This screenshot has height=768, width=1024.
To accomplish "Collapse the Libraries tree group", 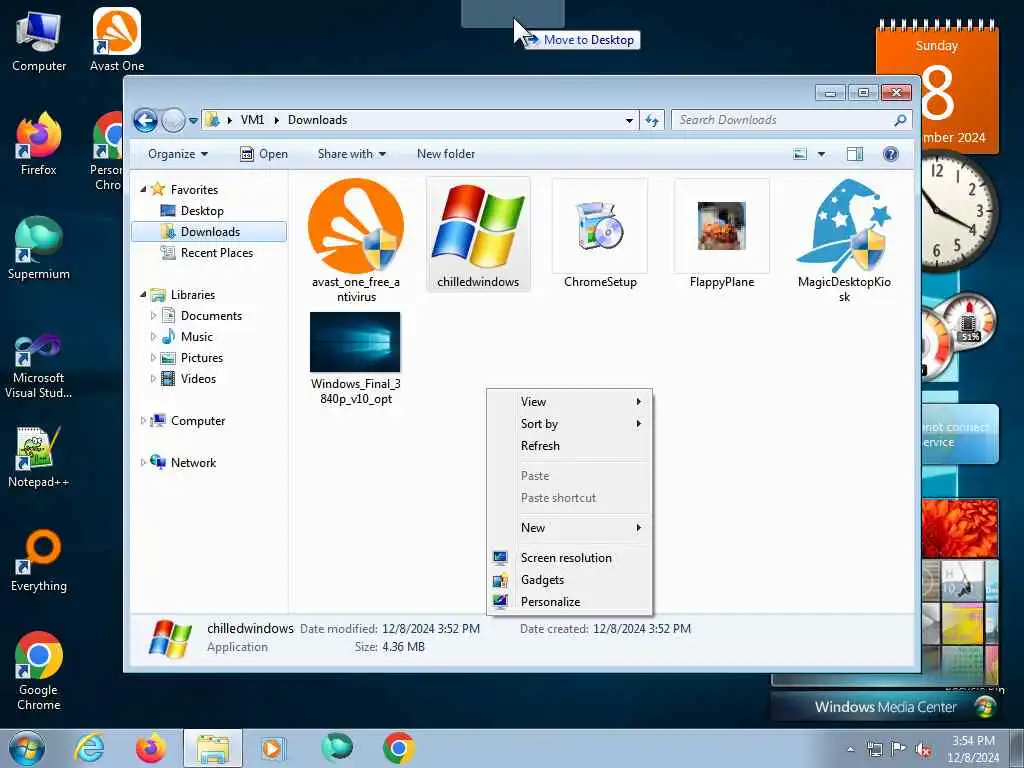I will 144,295.
